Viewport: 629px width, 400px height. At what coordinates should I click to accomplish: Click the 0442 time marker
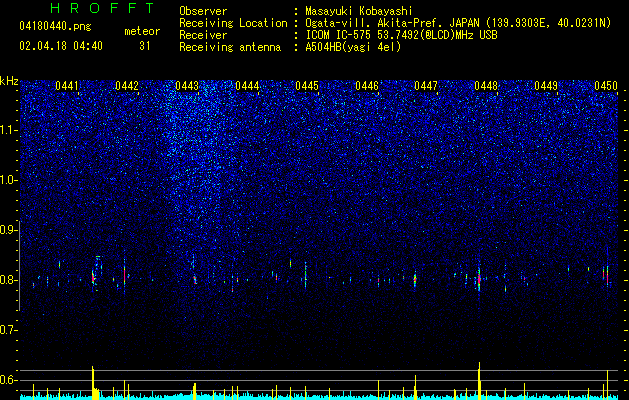[127, 86]
